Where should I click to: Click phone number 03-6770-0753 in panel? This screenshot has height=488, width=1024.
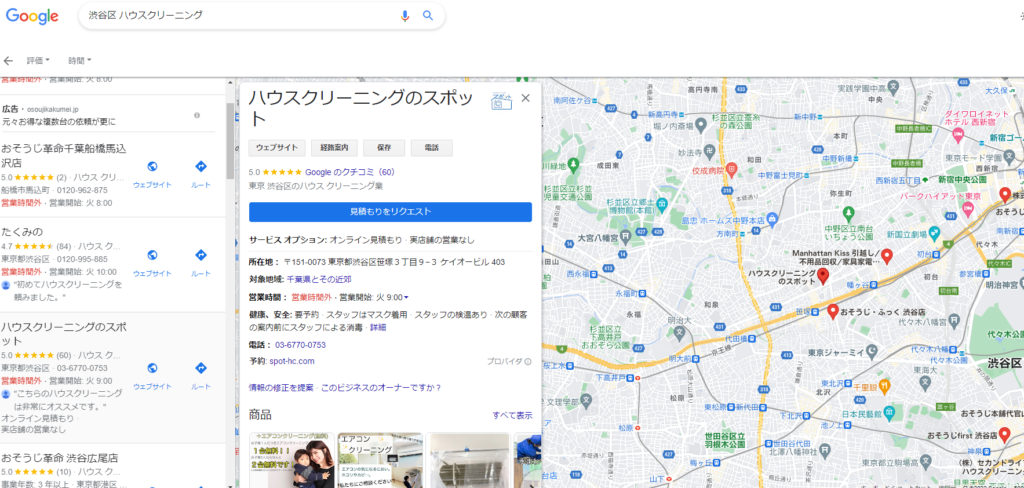(300, 345)
